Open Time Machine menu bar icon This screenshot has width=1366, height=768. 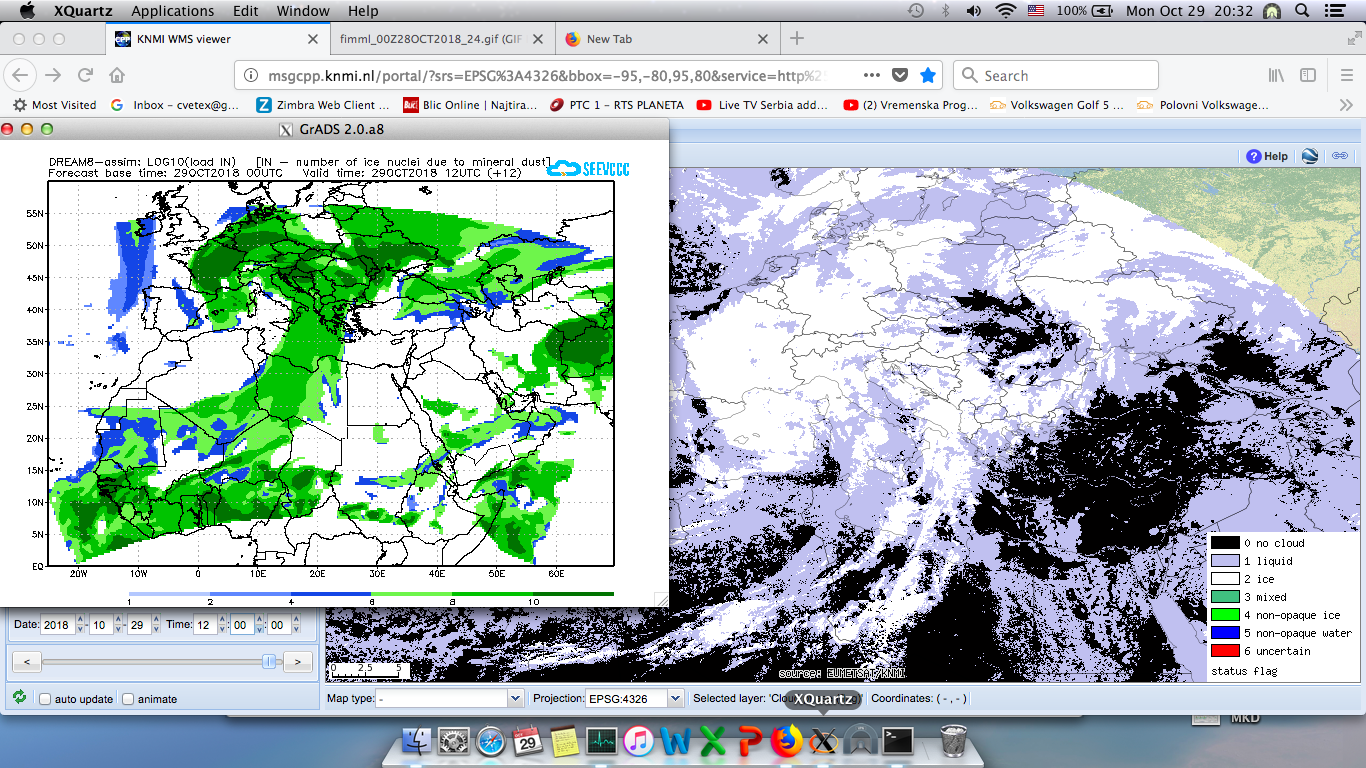click(916, 11)
